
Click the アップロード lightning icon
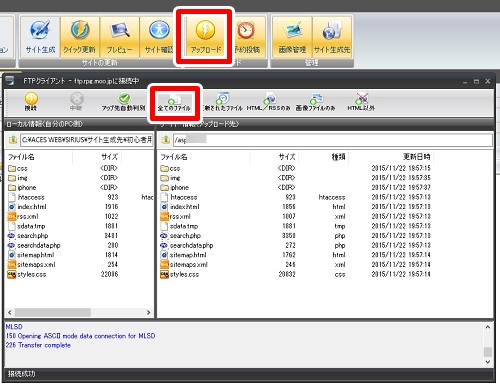click(206, 30)
